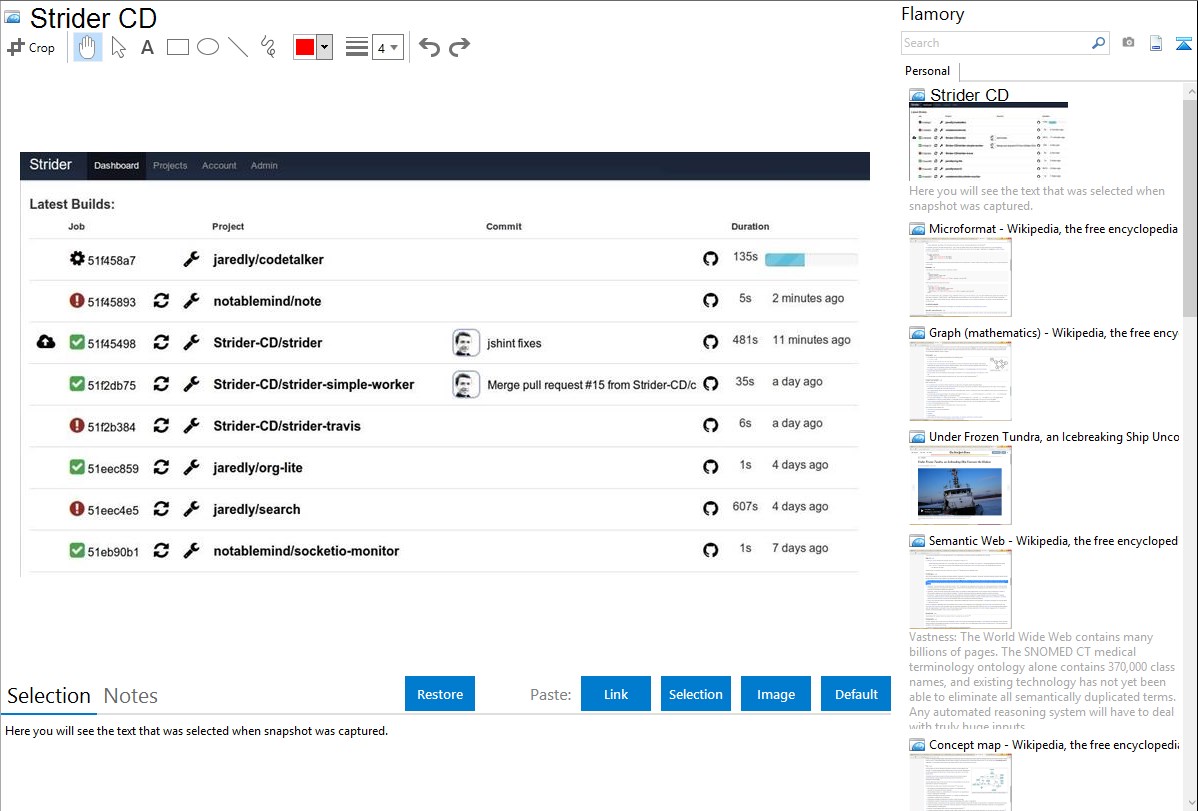Select the straight line tool
The width and height of the screenshot is (1198, 811).
coord(238,47)
